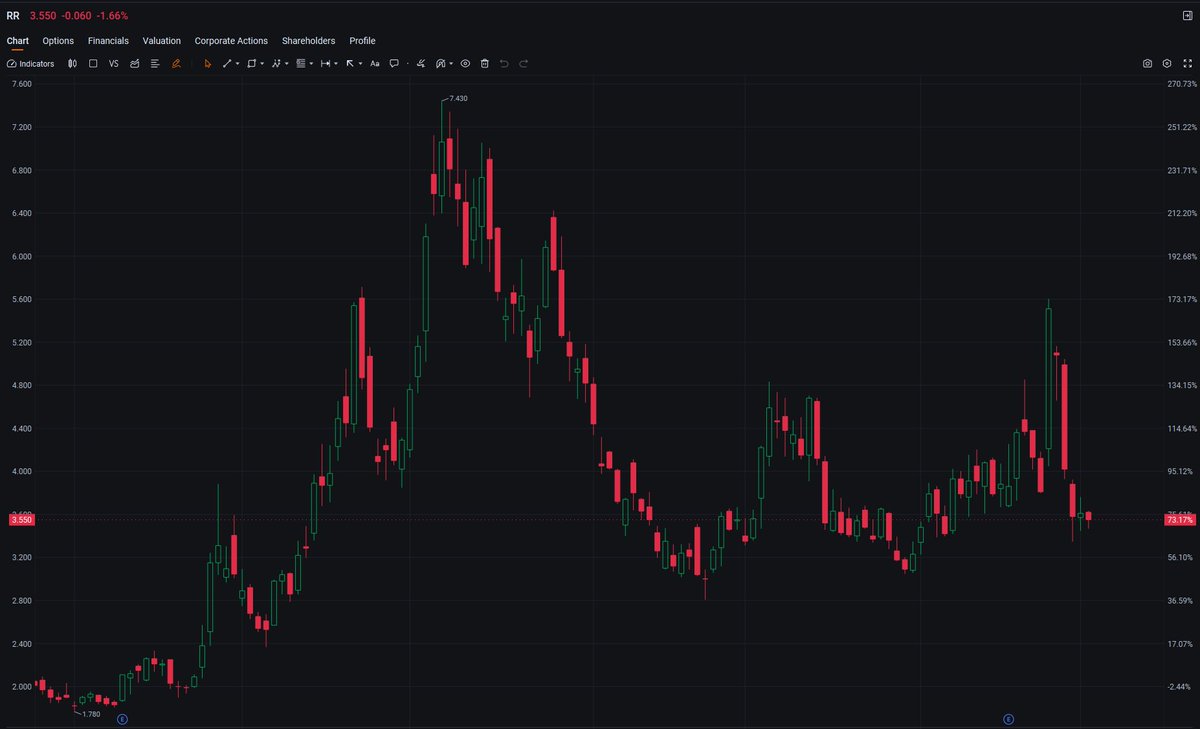
Task: Expand the Fibonacci levels dropdown arrow
Action: point(311,63)
